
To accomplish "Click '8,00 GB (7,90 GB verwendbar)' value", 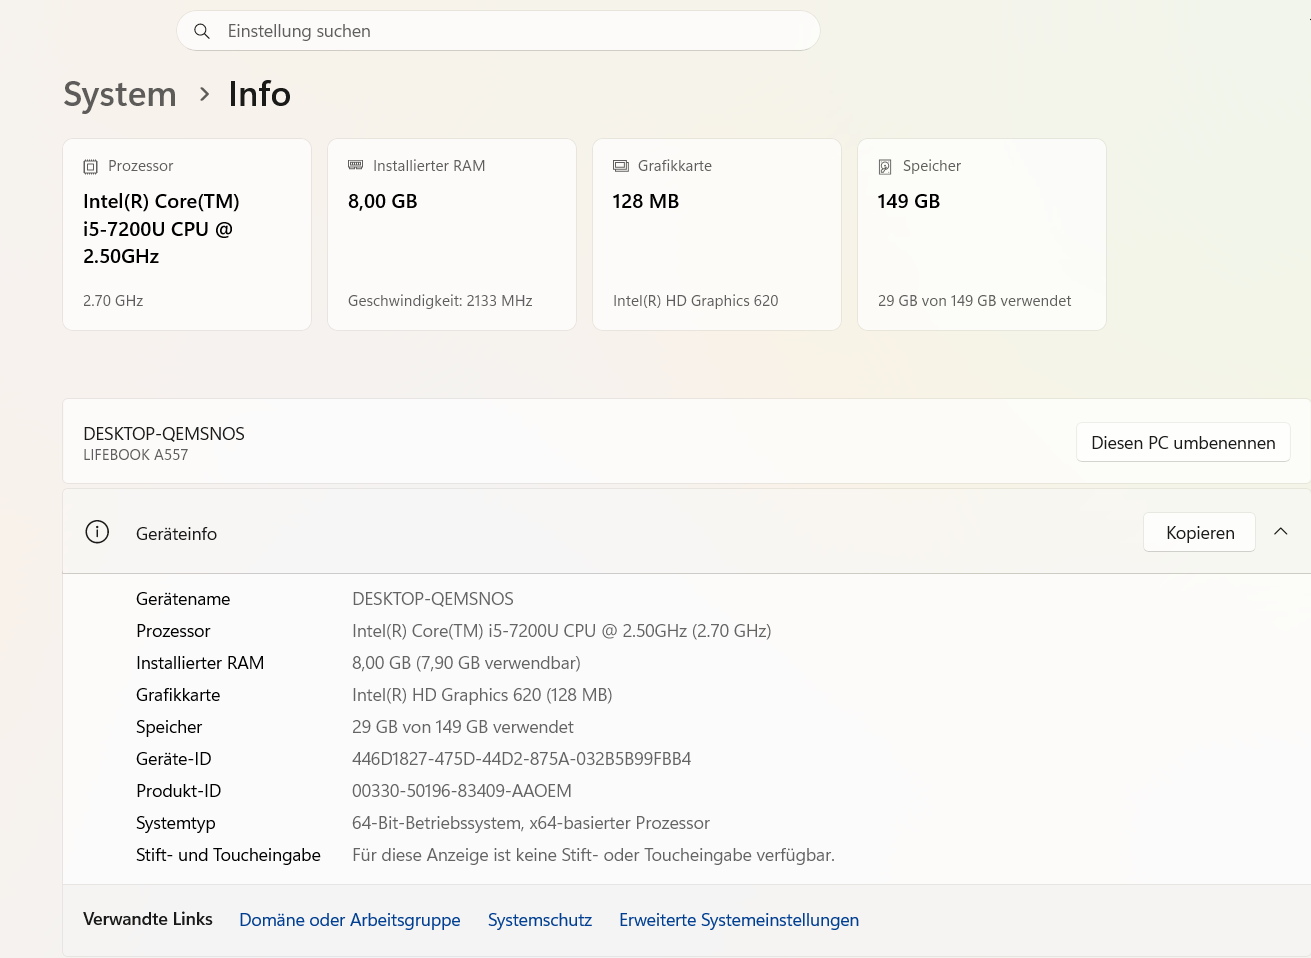I will point(466,663).
